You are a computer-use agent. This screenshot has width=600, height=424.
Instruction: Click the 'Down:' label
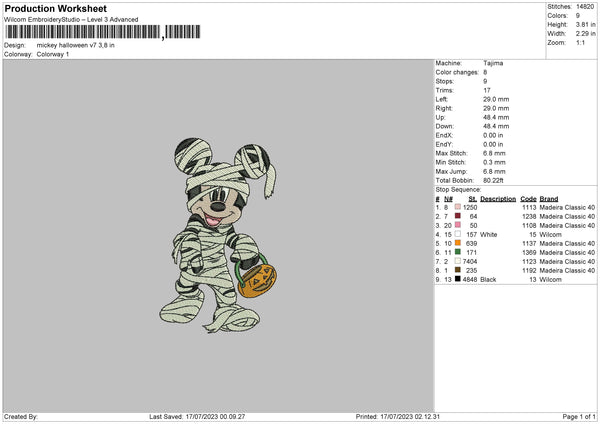[445, 126]
